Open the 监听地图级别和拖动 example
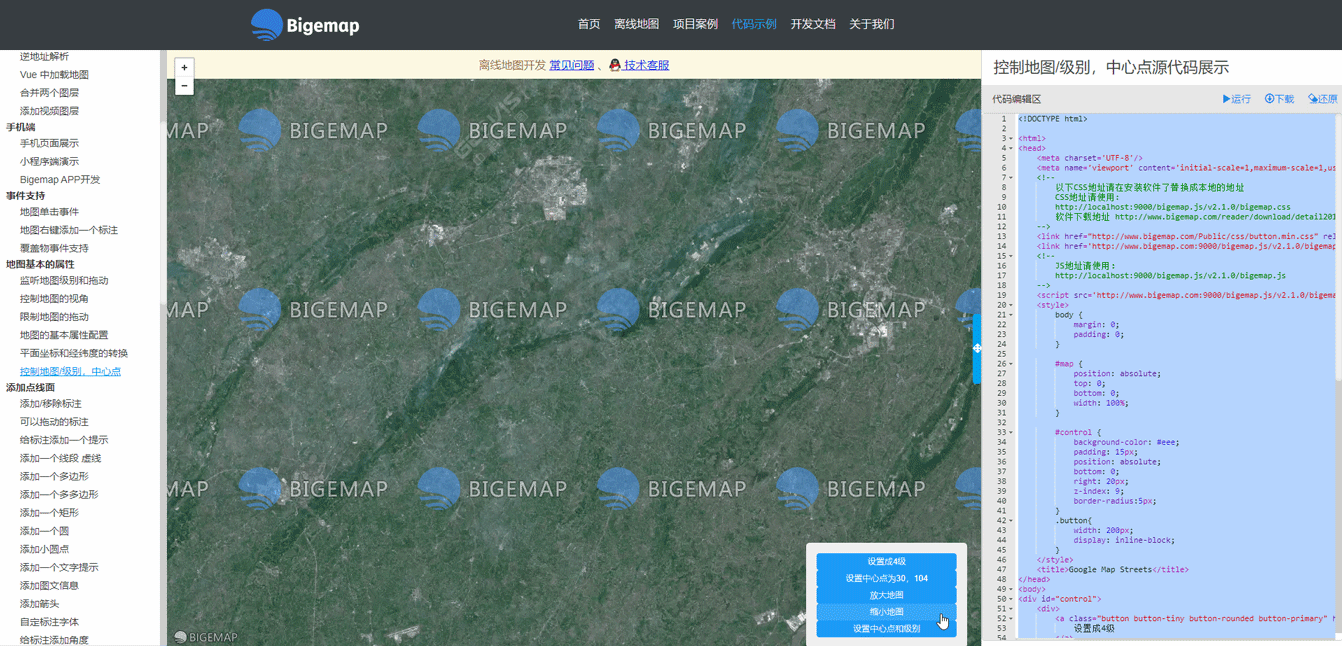 tap(64, 281)
